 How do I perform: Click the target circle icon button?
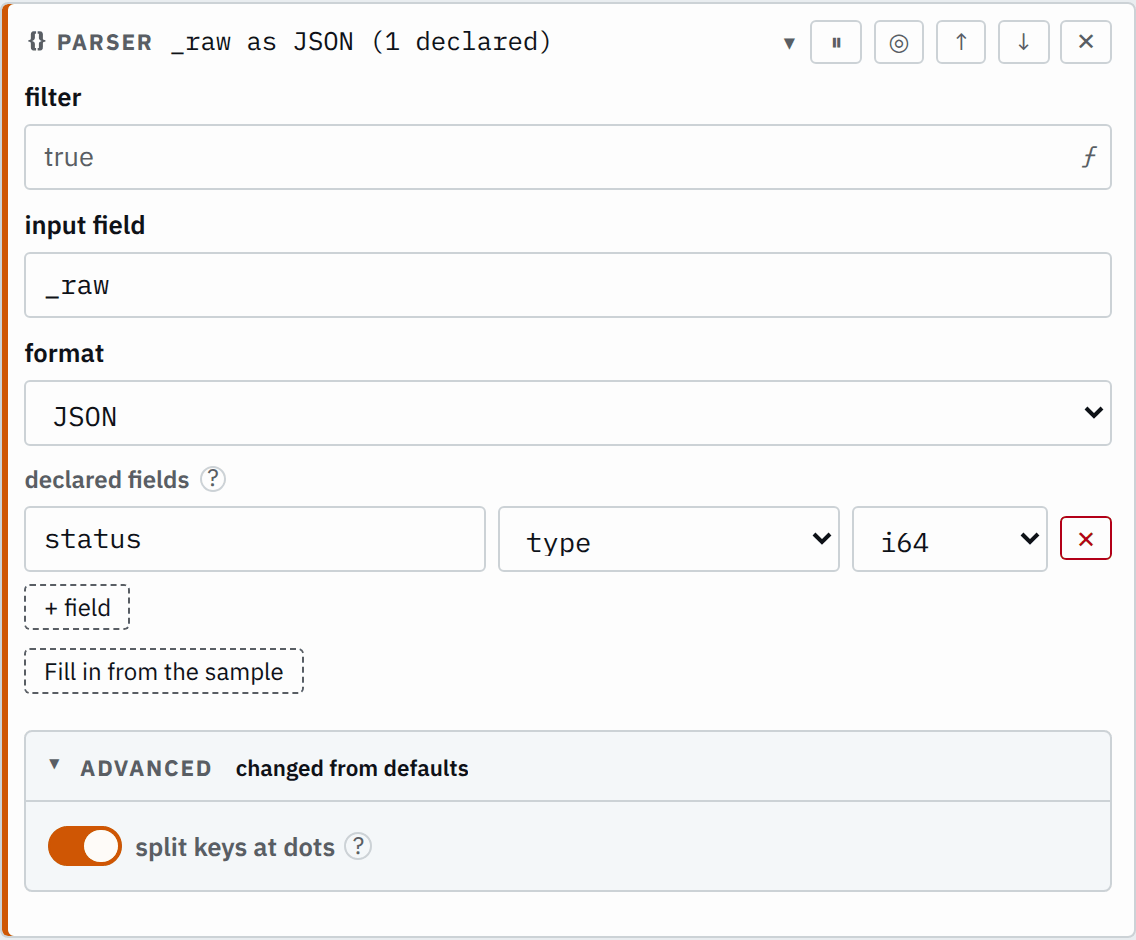898,43
